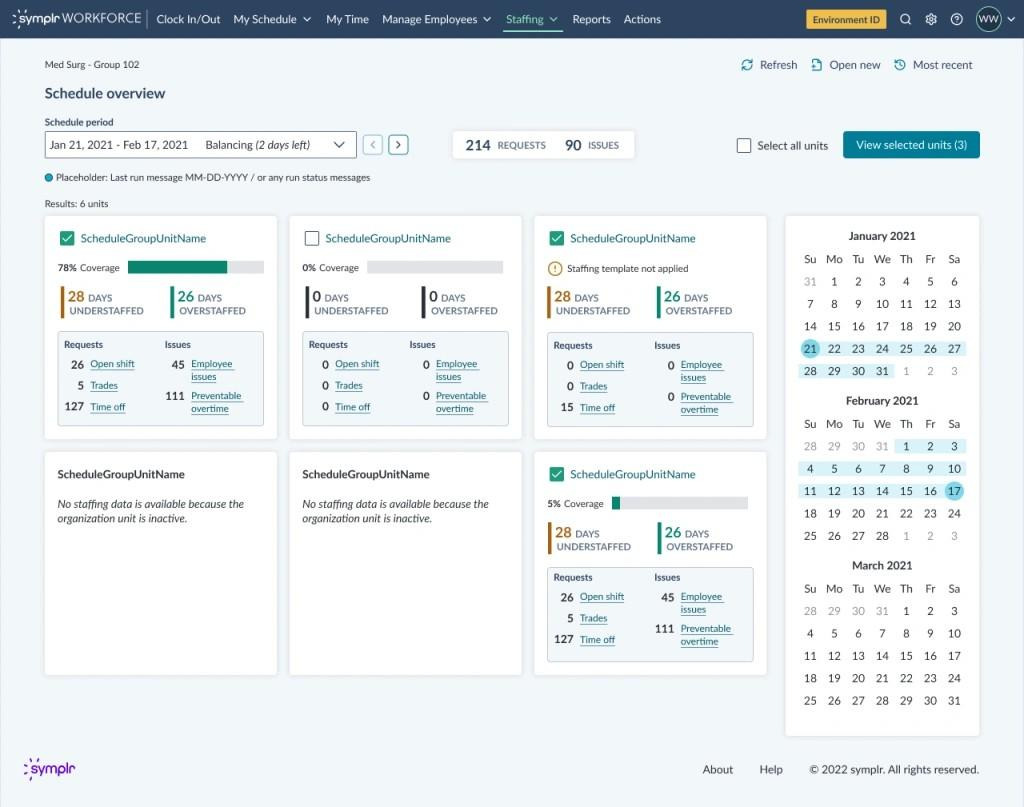The width and height of the screenshot is (1024, 807).
Task: Enable the Select all units checkbox
Action: point(744,145)
